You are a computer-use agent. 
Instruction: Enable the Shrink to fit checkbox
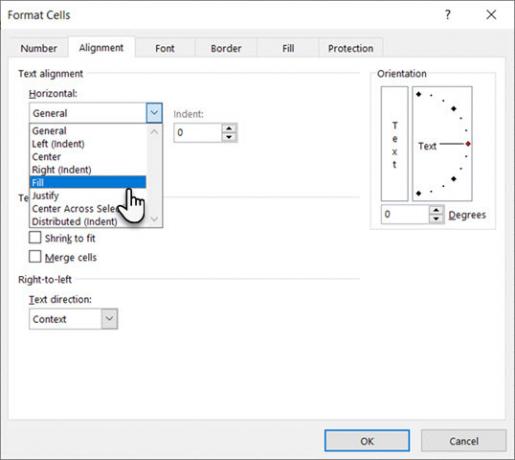tap(35, 238)
